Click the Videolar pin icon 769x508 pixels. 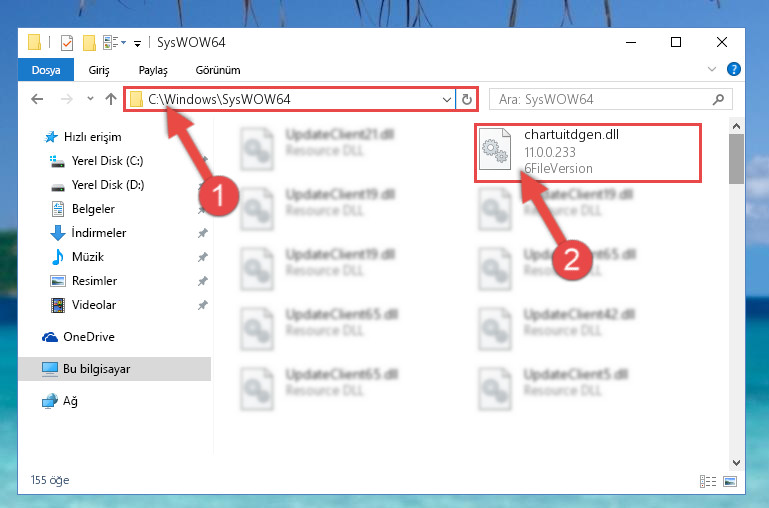pyautogui.click(x=203, y=305)
